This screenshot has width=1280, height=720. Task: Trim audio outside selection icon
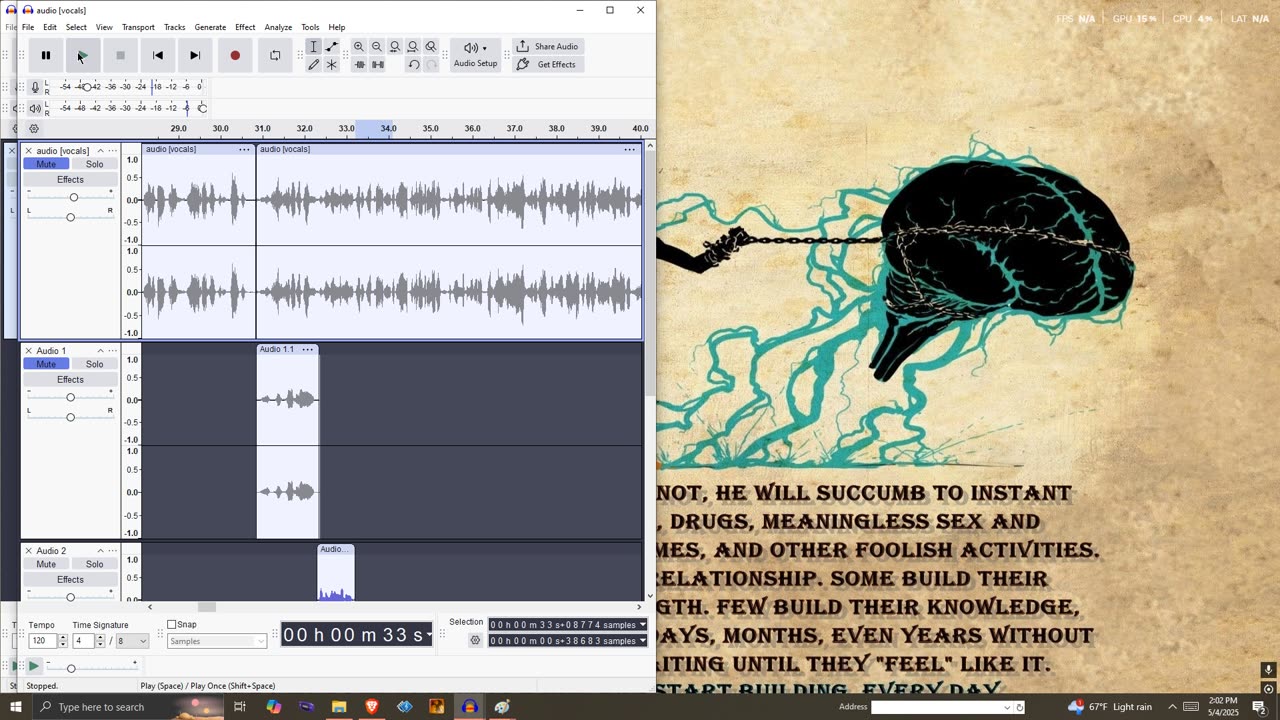click(x=359, y=65)
